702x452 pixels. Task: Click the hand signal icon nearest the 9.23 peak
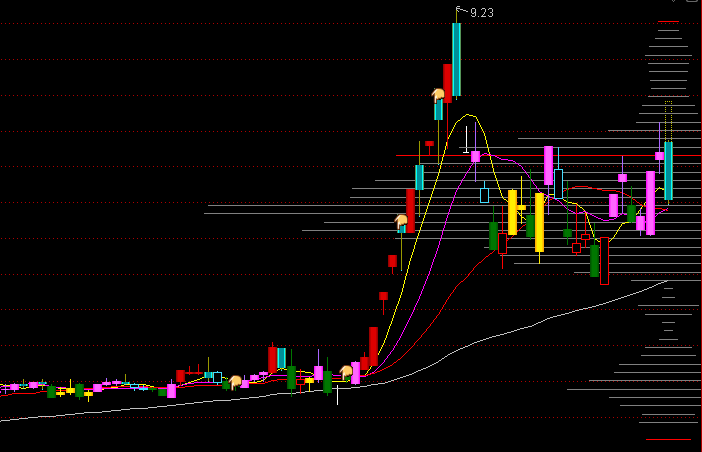(x=438, y=95)
